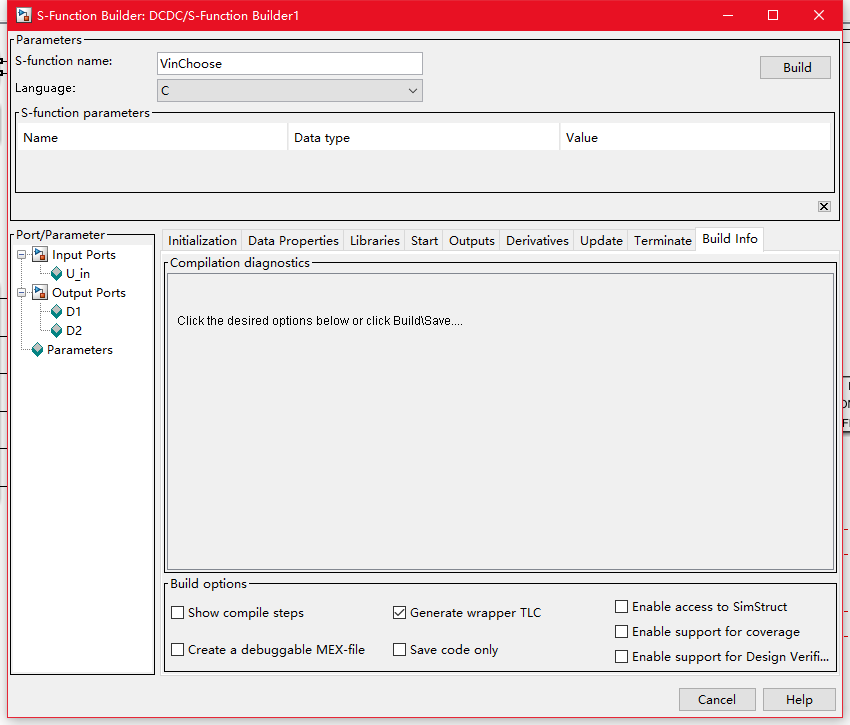Click the S-Function Builder title bar icon
This screenshot has height=725, width=850.
tap(23, 15)
